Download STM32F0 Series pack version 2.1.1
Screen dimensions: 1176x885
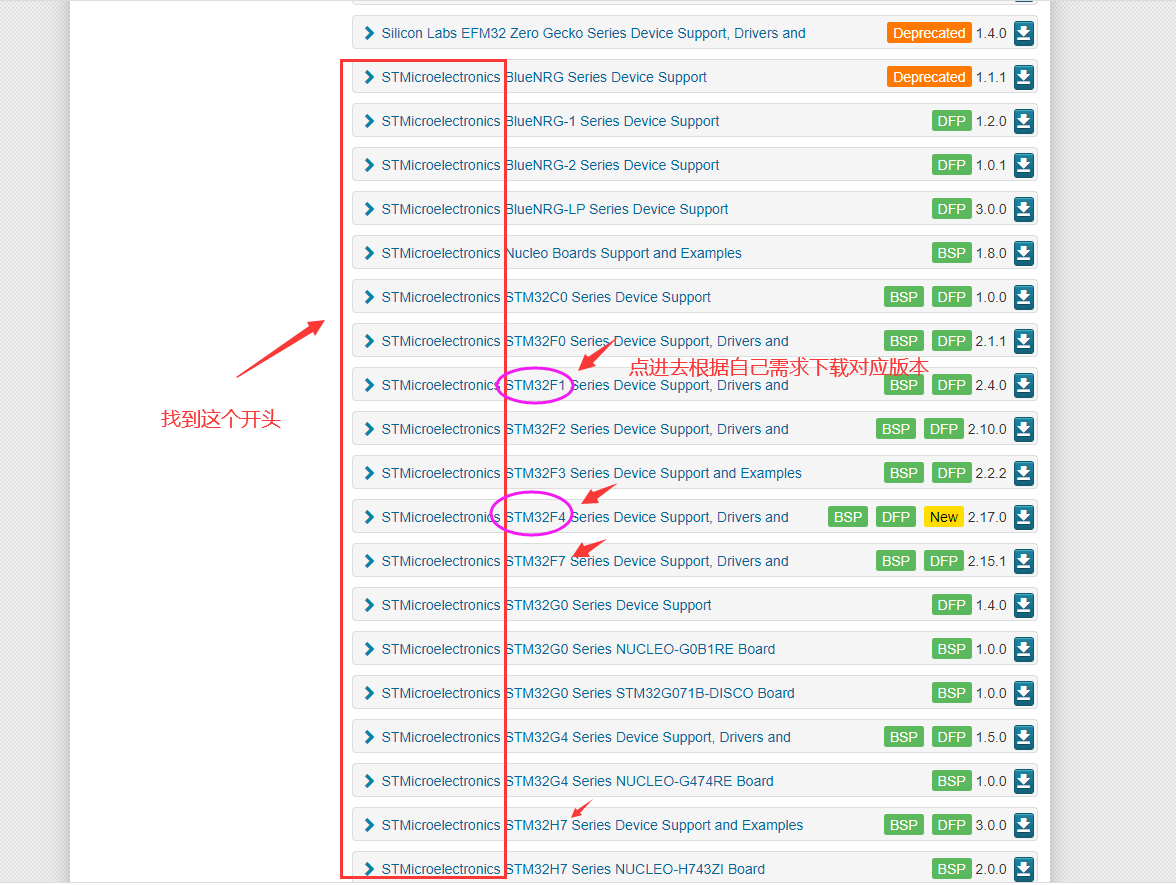(x=1024, y=341)
